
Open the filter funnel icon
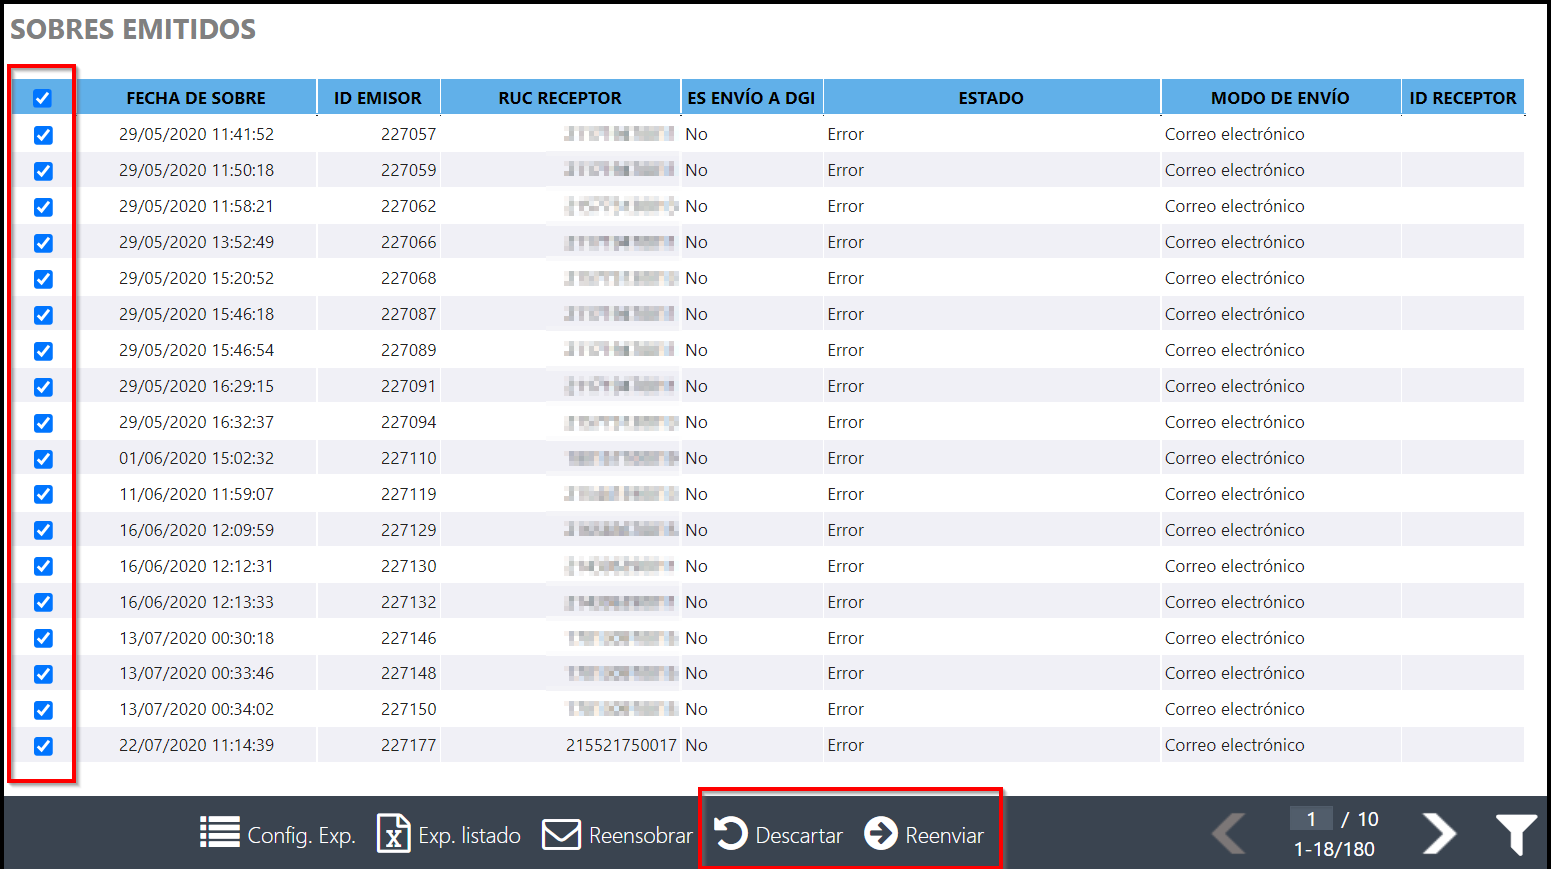1516,834
